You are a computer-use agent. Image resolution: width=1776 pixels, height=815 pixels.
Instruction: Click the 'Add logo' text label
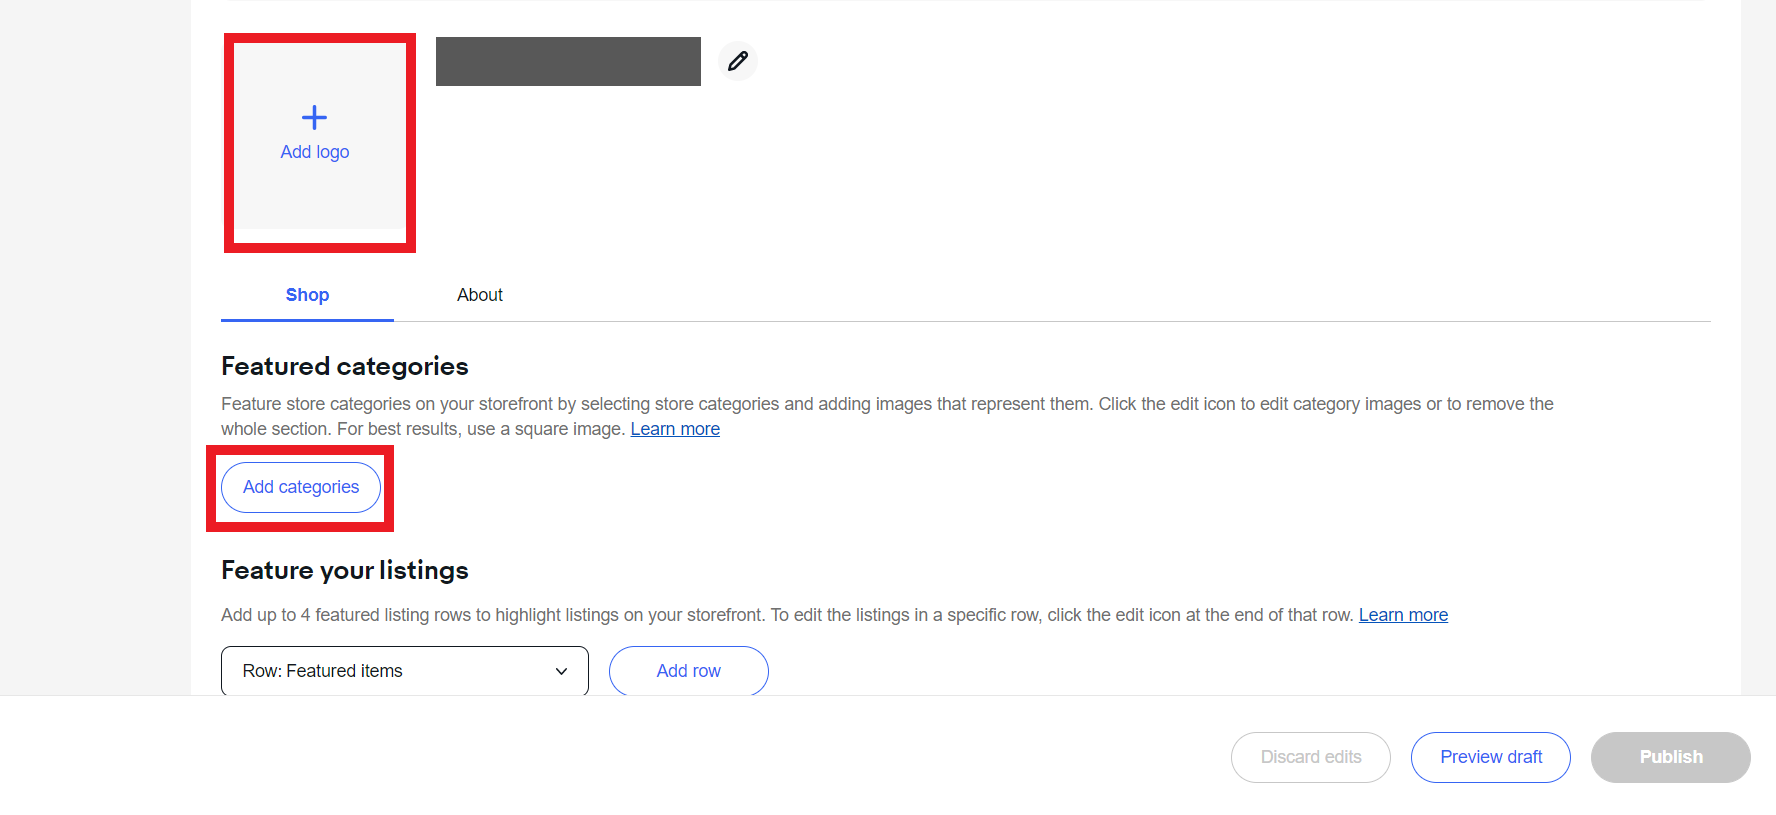[x=315, y=152]
